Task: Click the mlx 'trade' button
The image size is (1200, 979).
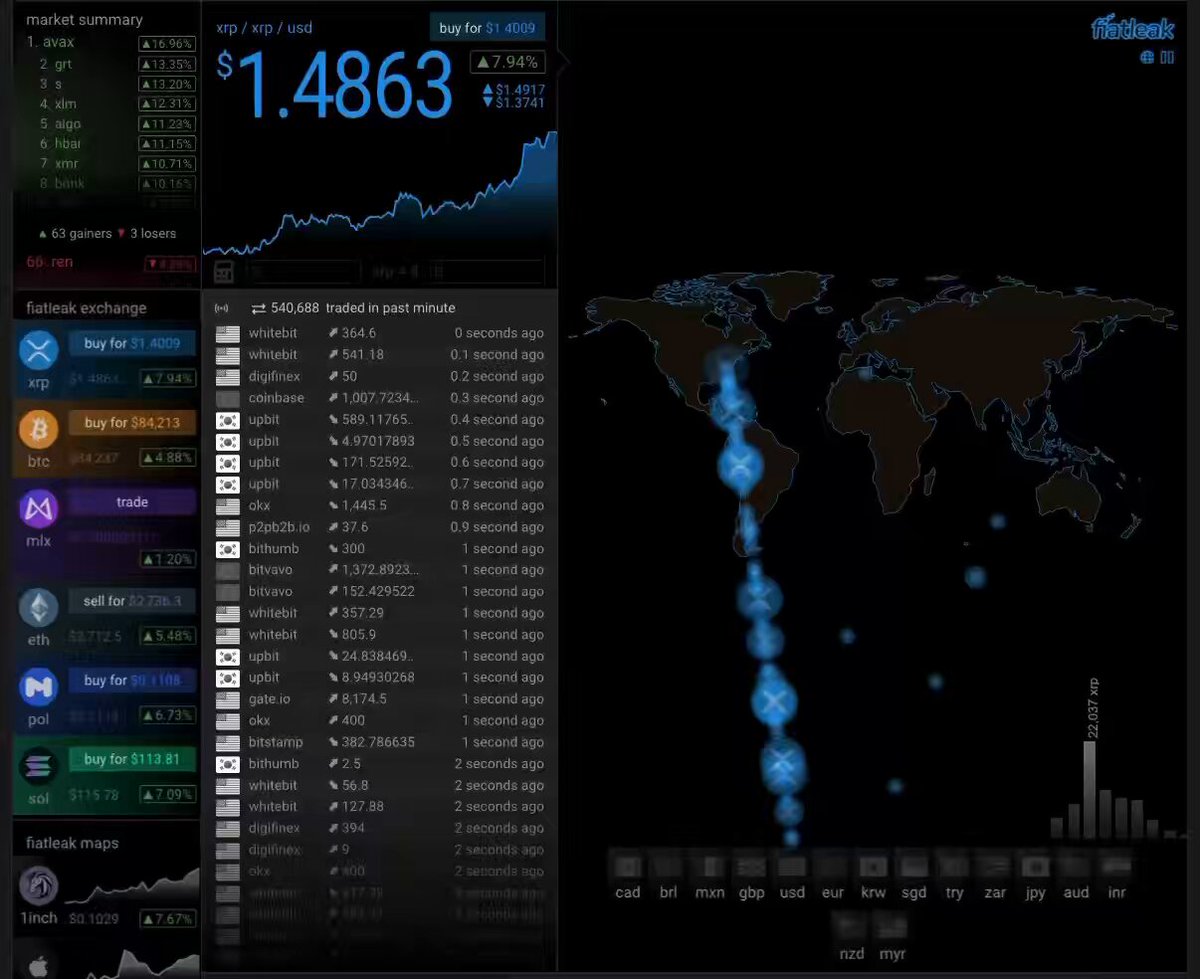Action: [132, 502]
